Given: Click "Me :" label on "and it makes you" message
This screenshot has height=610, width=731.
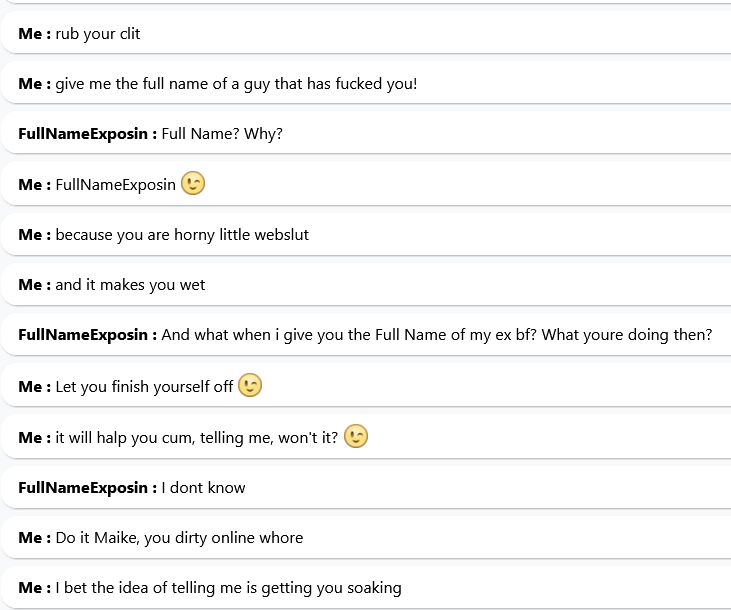Looking at the screenshot, I should [34, 285].
